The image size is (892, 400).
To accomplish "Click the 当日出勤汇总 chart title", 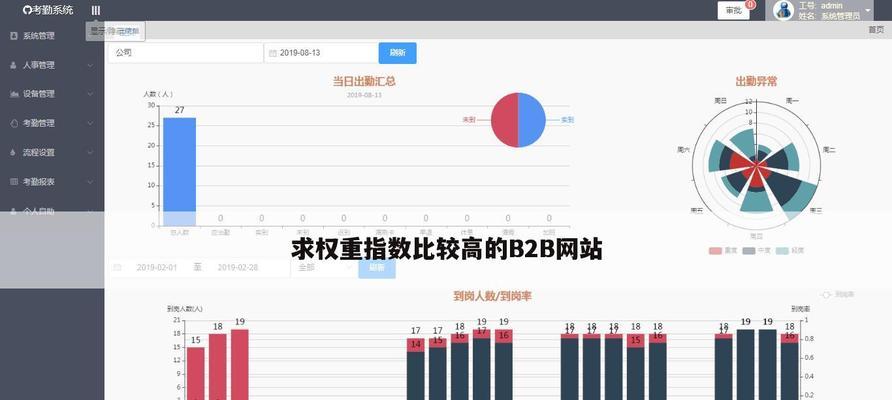I will (x=364, y=81).
